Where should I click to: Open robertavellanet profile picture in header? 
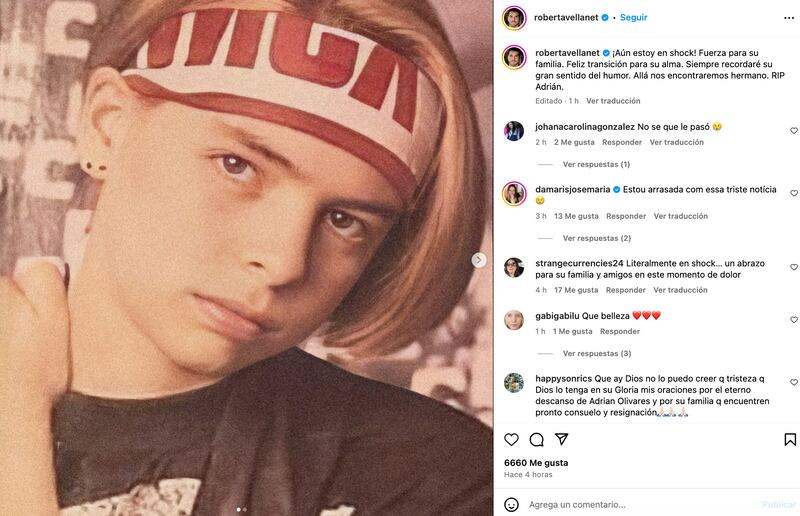514,17
